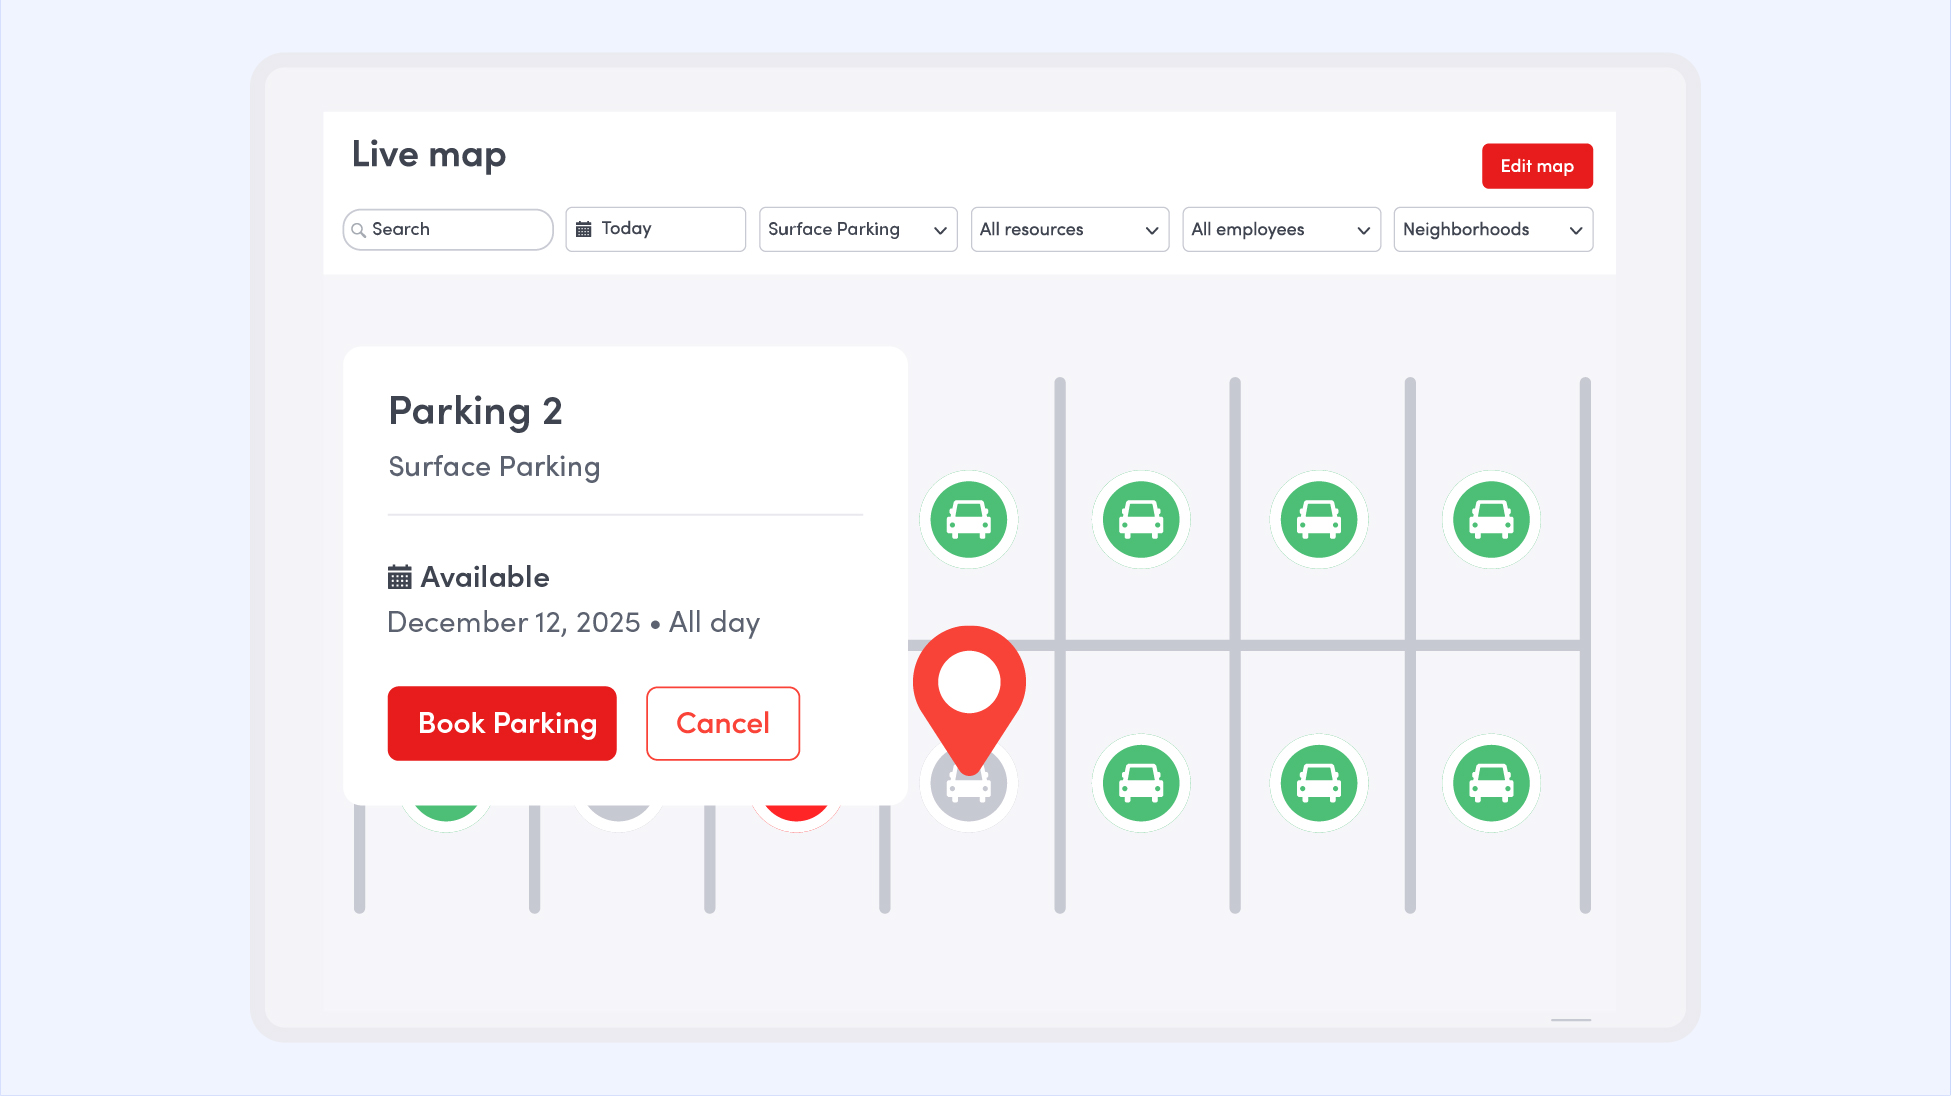This screenshot has height=1096, width=1951.
Task: Open the All employees dropdown
Action: pos(1281,229)
